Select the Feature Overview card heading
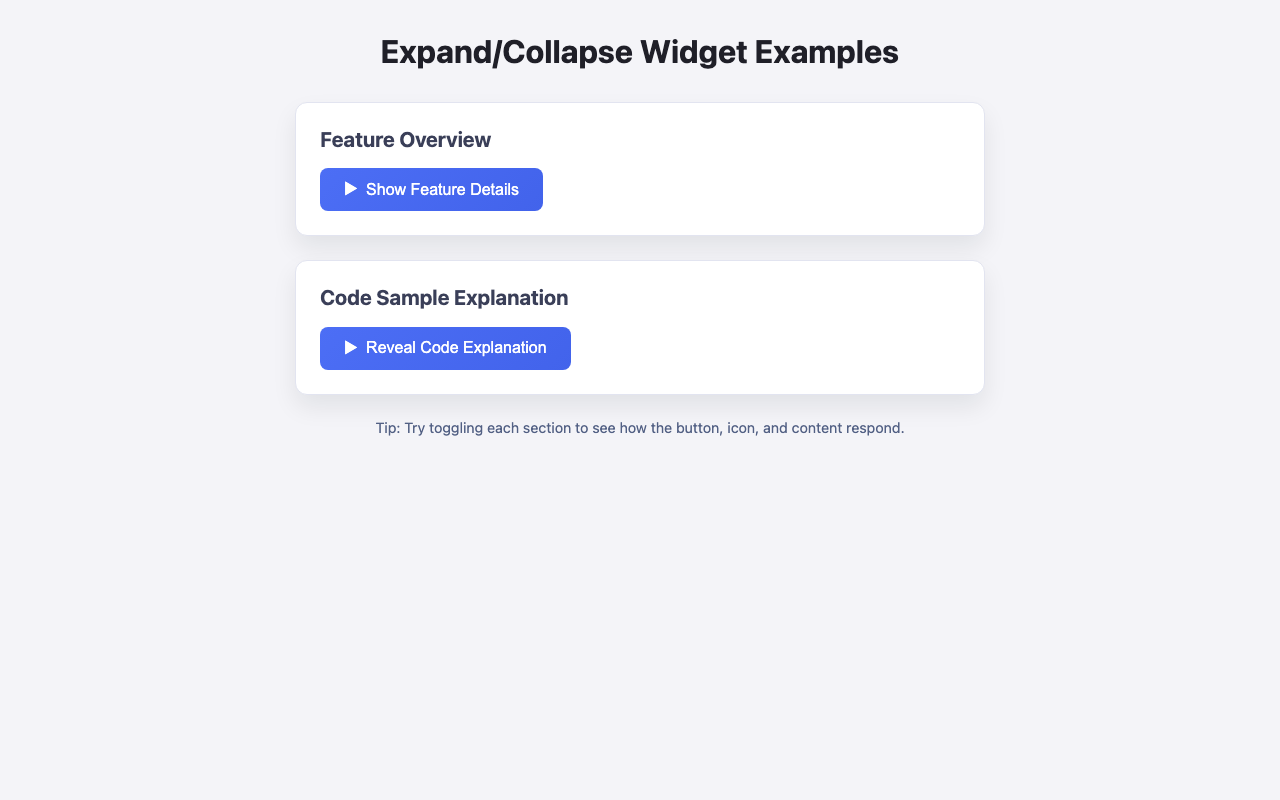This screenshot has height=800, width=1280. [404, 139]
